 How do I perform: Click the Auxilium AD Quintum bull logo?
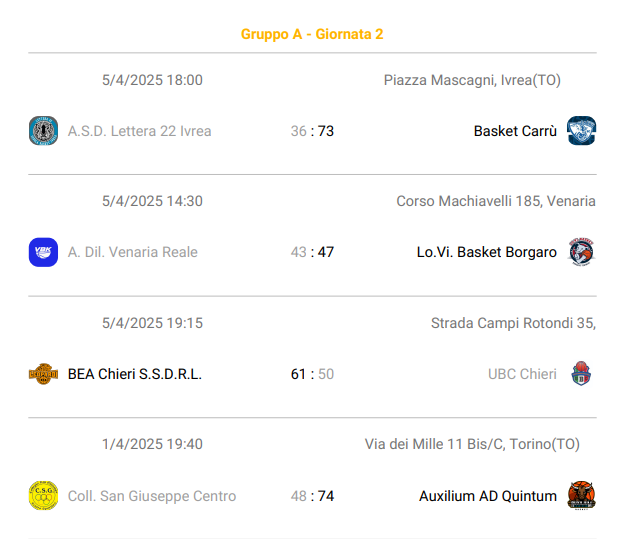581,496
